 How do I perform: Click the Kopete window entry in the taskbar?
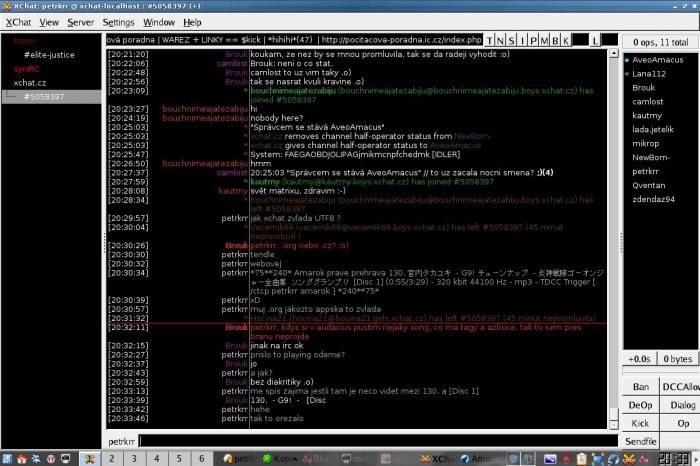(x=279, y=459)
